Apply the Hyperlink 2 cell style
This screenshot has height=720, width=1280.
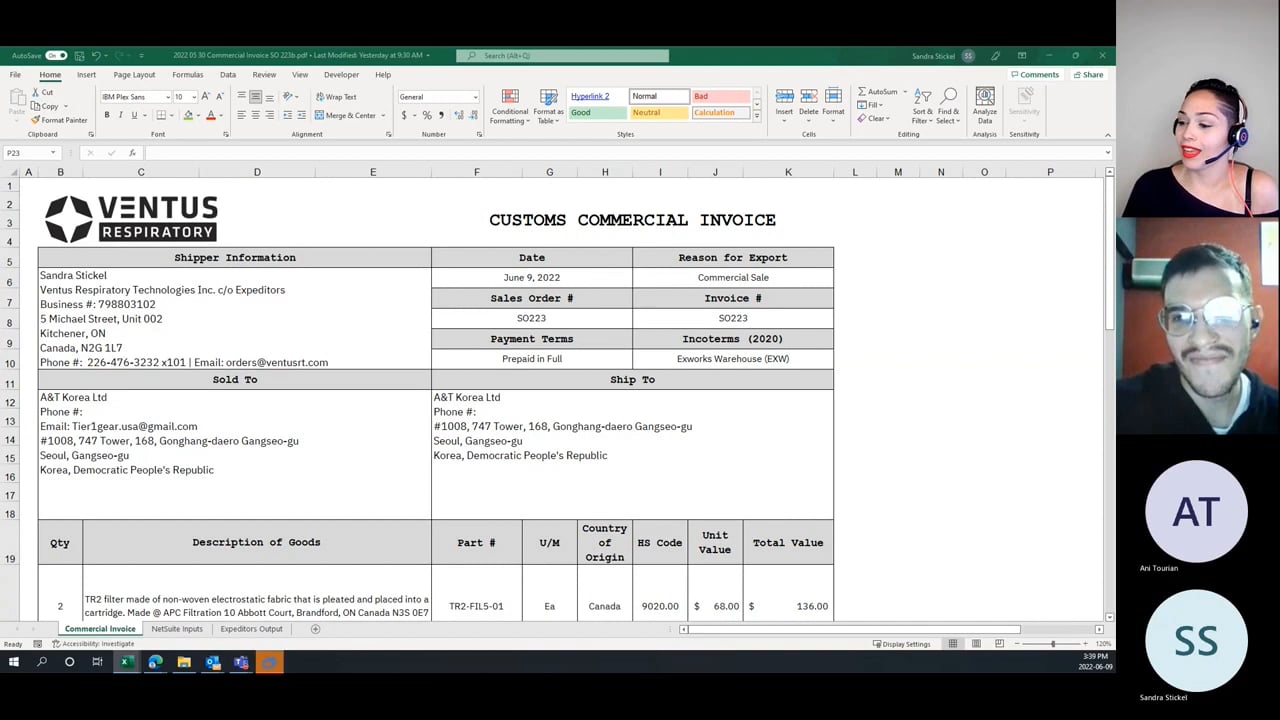(597, 97)
